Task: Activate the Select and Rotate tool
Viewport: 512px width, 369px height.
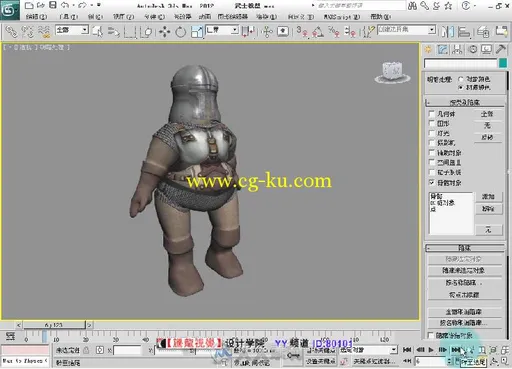Action: point(180,32)
